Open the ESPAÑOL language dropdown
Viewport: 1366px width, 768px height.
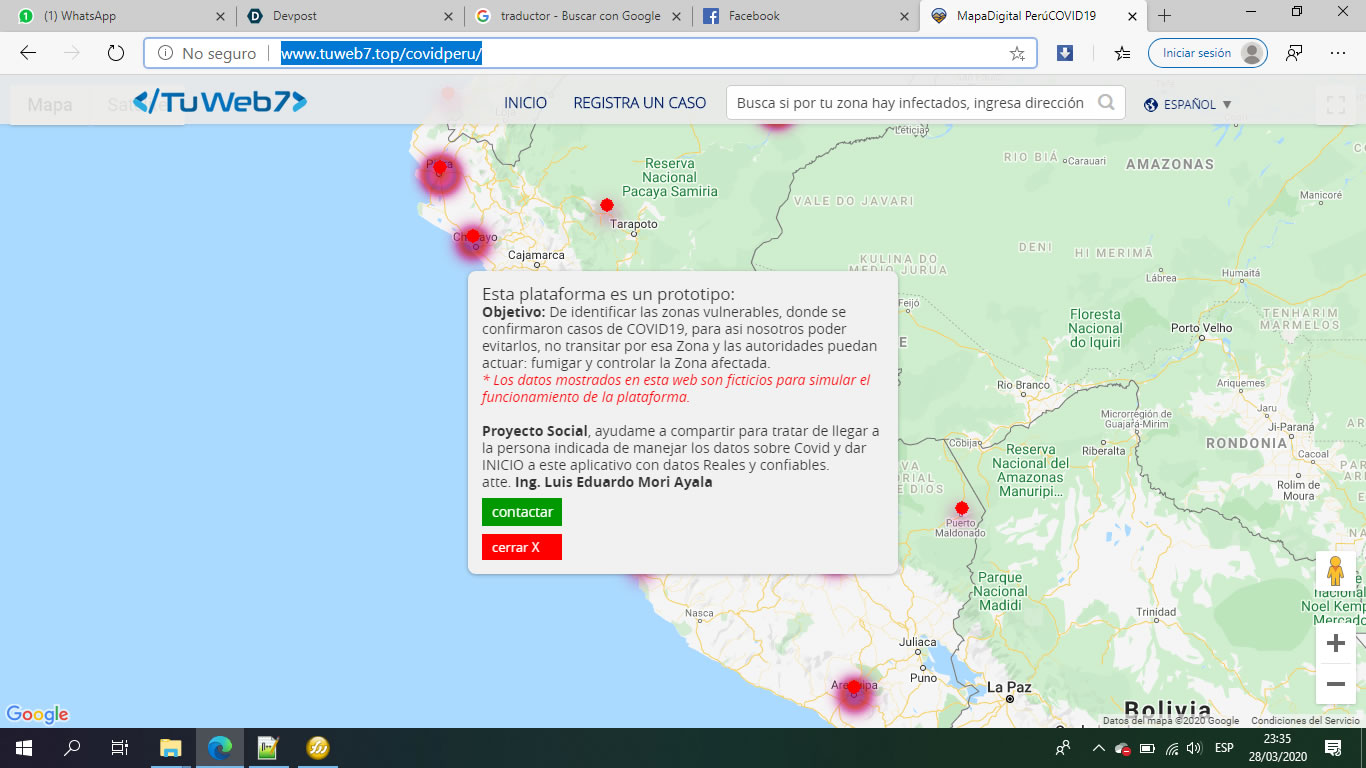pos(1188,104)
